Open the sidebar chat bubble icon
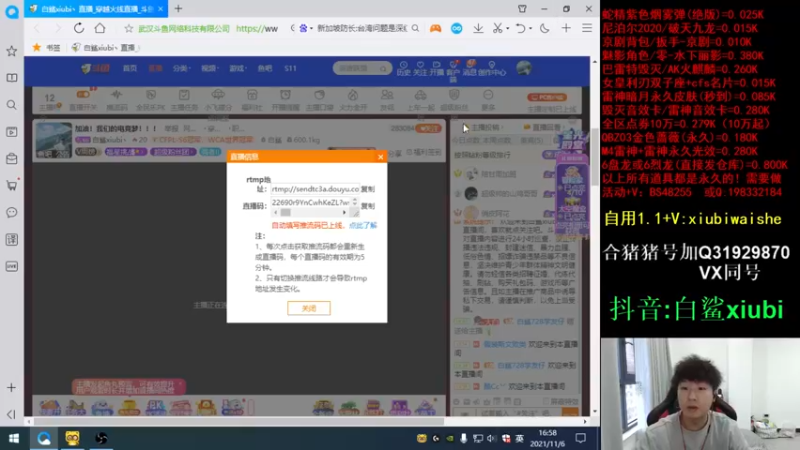 coord(12,212)
